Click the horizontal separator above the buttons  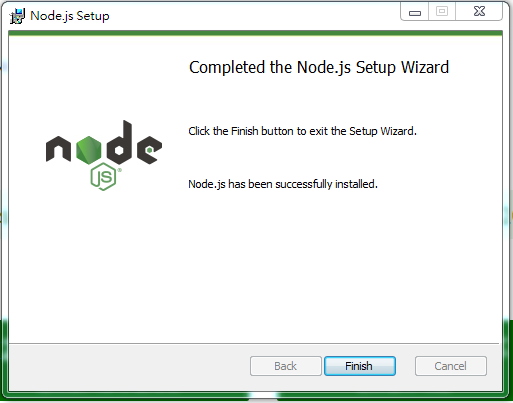point(254,343)
